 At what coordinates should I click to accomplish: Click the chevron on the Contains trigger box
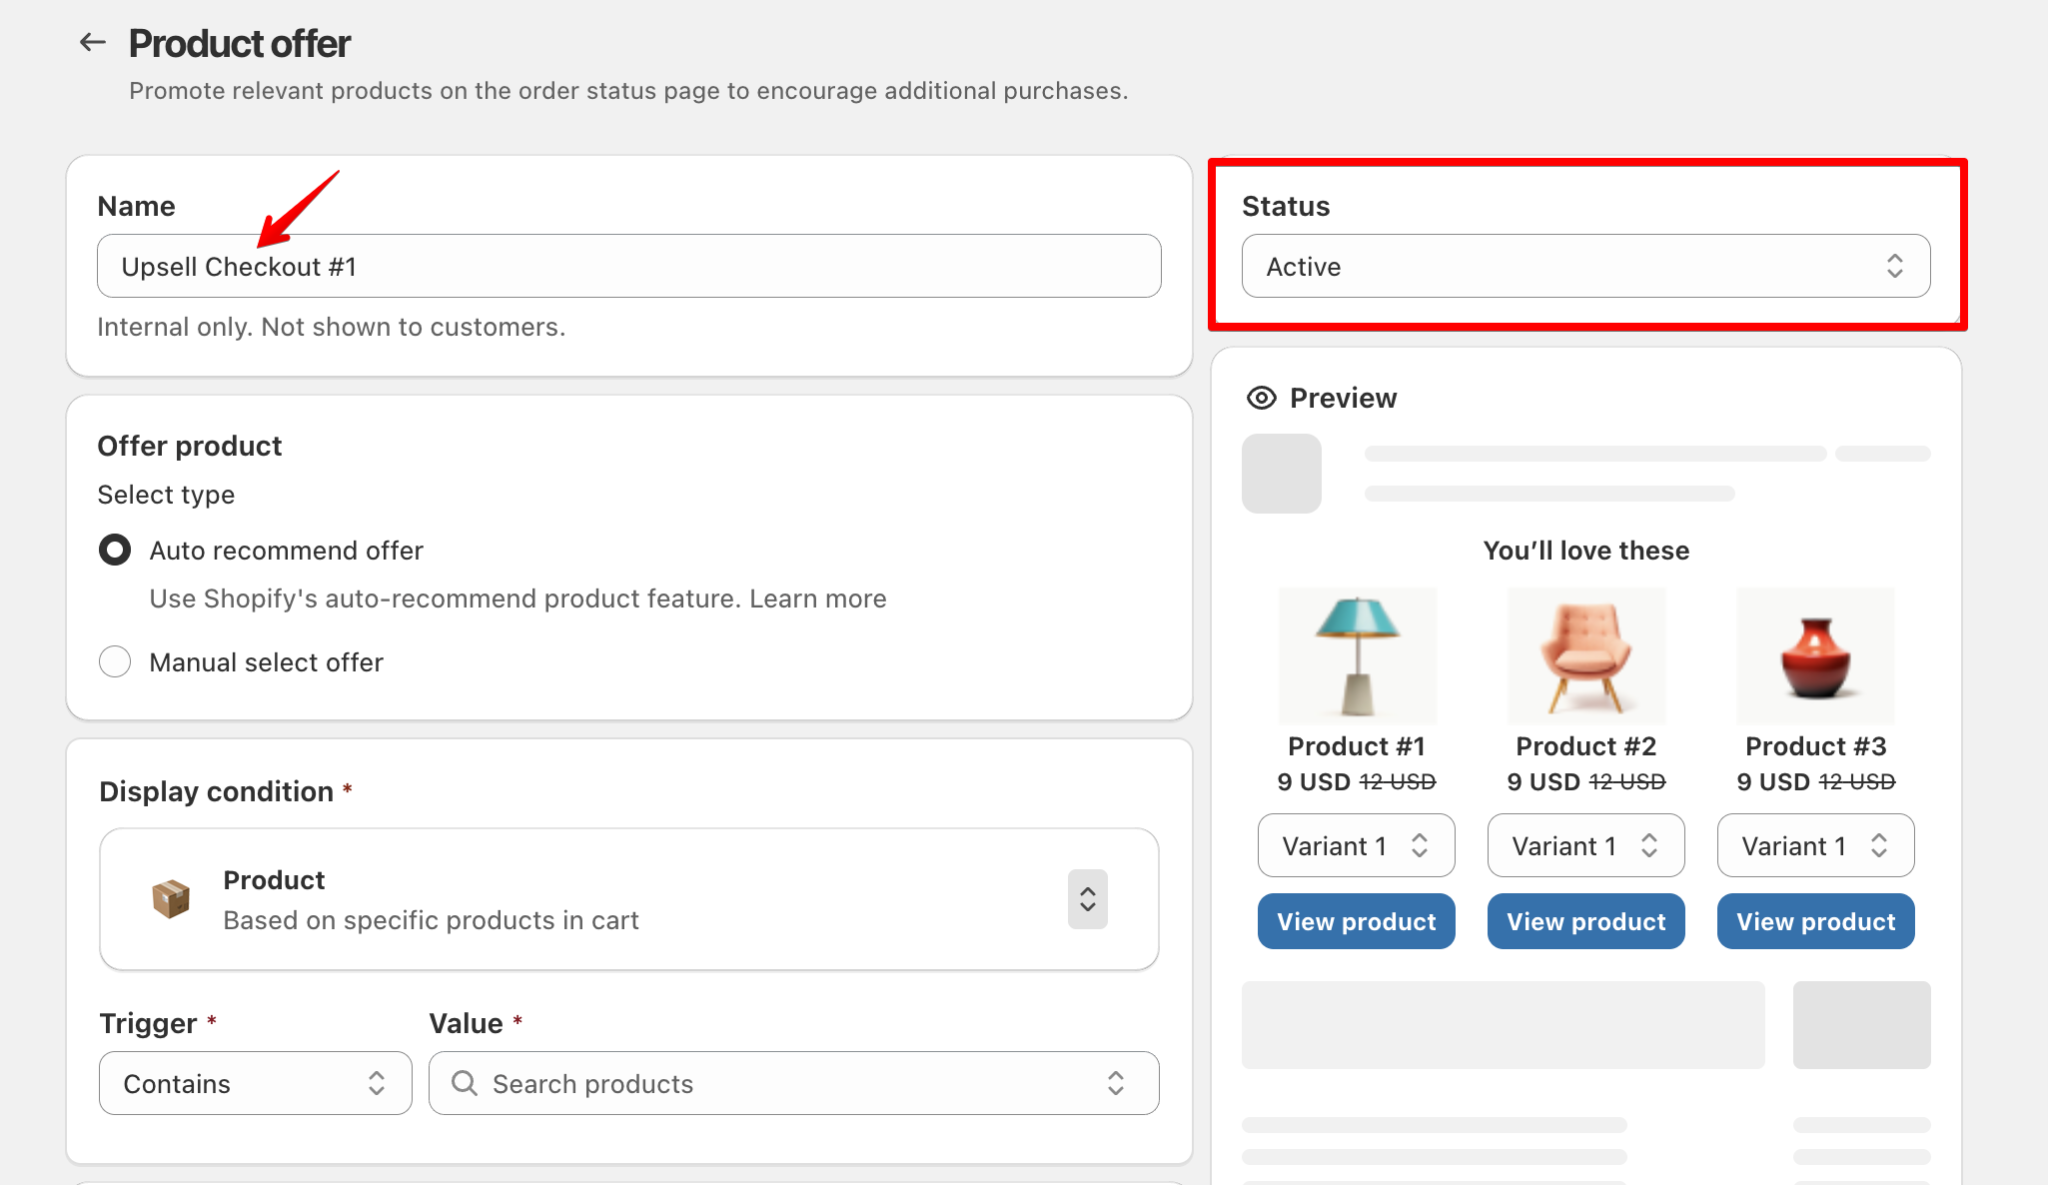pos(377,1083)
